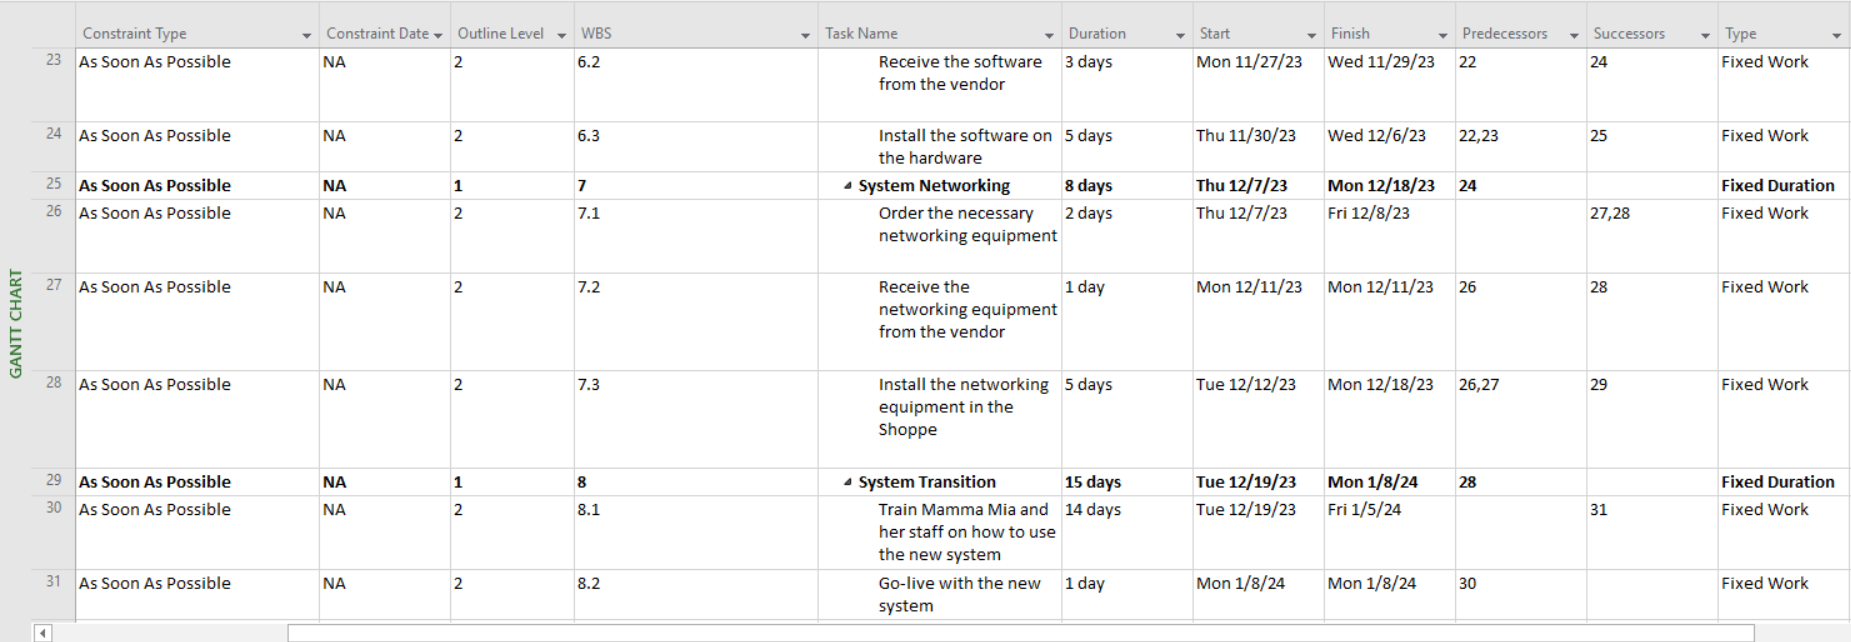The width and height of the screenshot is (1851, 642).
Task: Open the Task Name column filter dropdown
Action: [1048, 33]
